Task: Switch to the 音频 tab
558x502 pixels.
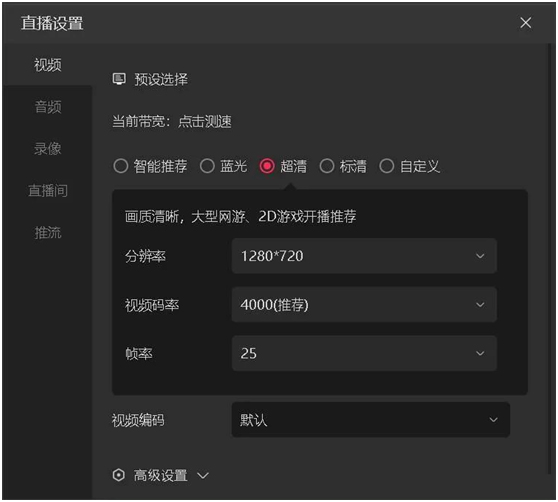Action: 48,107
